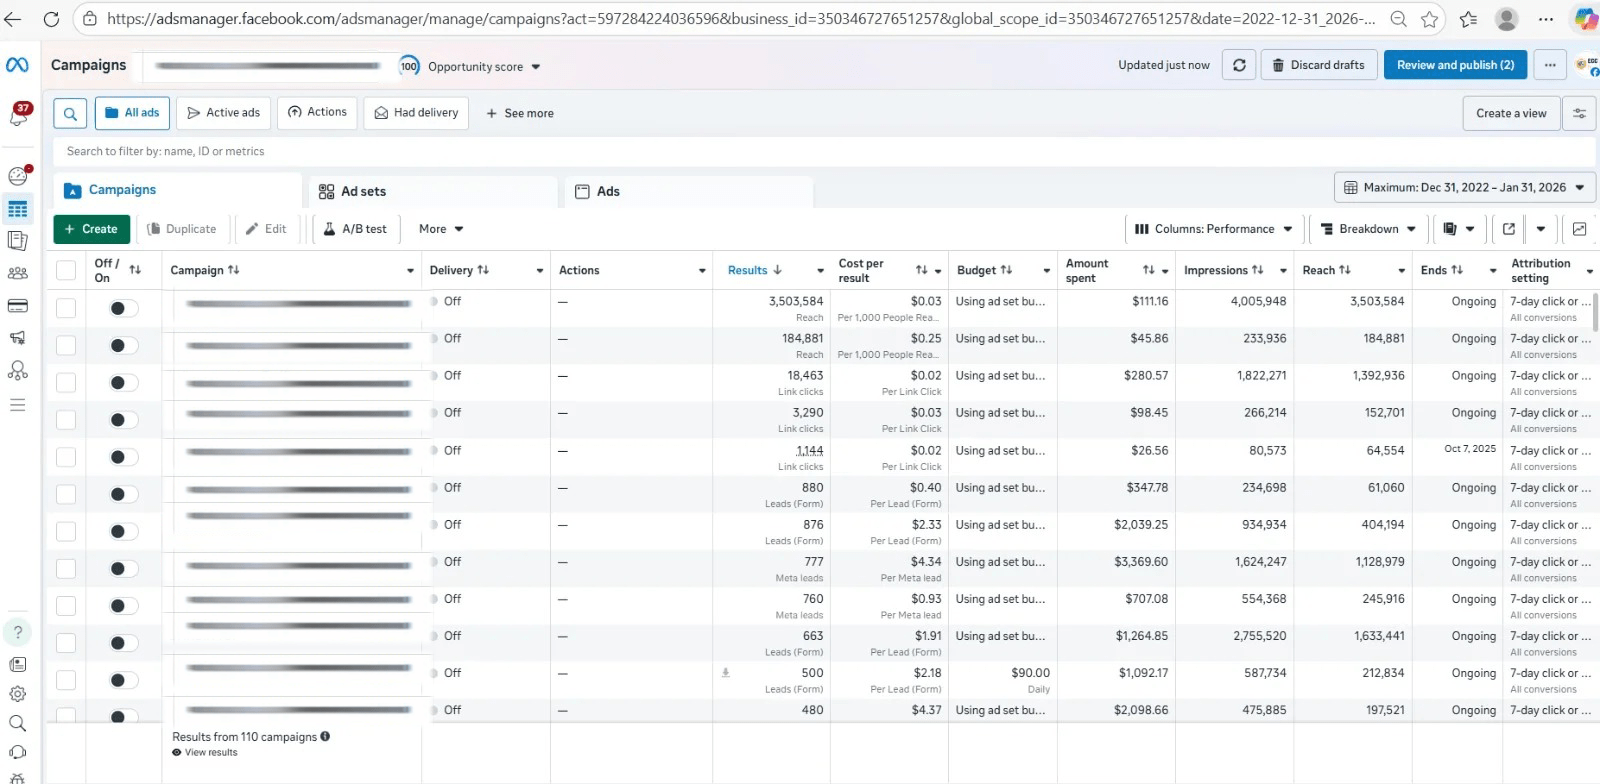Switch to the Ads tab
This screenshot has height=784, width=1600.
607,191
